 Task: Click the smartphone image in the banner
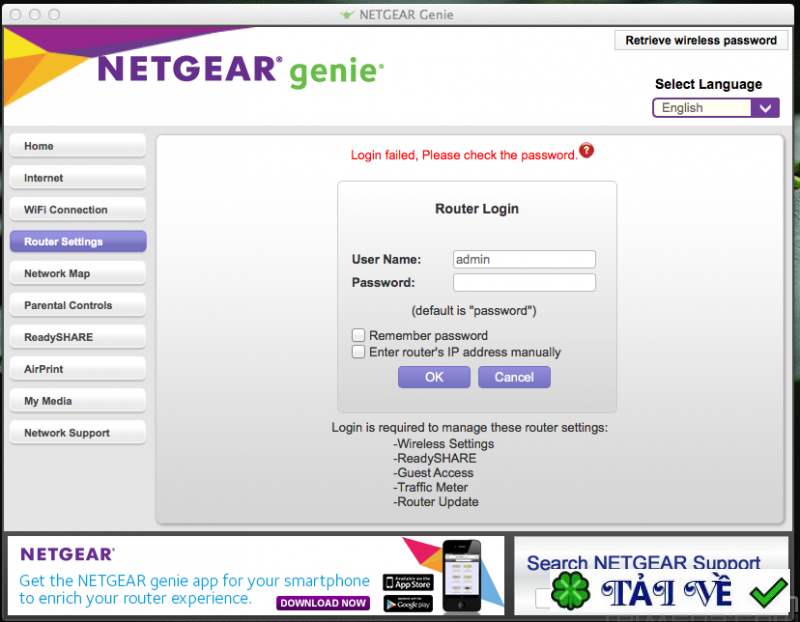462,576
